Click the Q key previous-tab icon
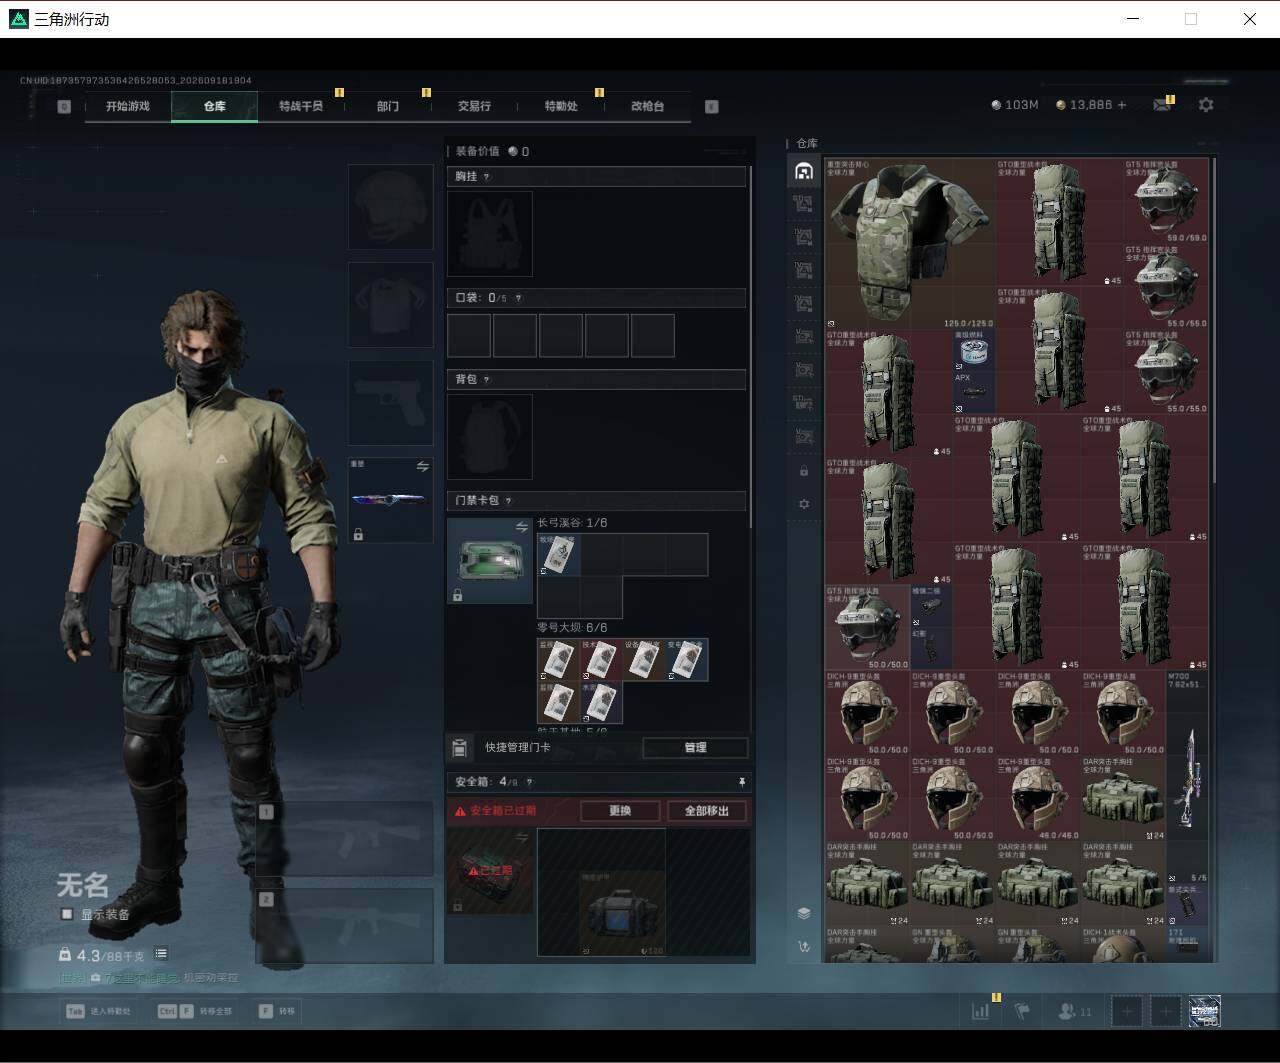 pos(64,106)
